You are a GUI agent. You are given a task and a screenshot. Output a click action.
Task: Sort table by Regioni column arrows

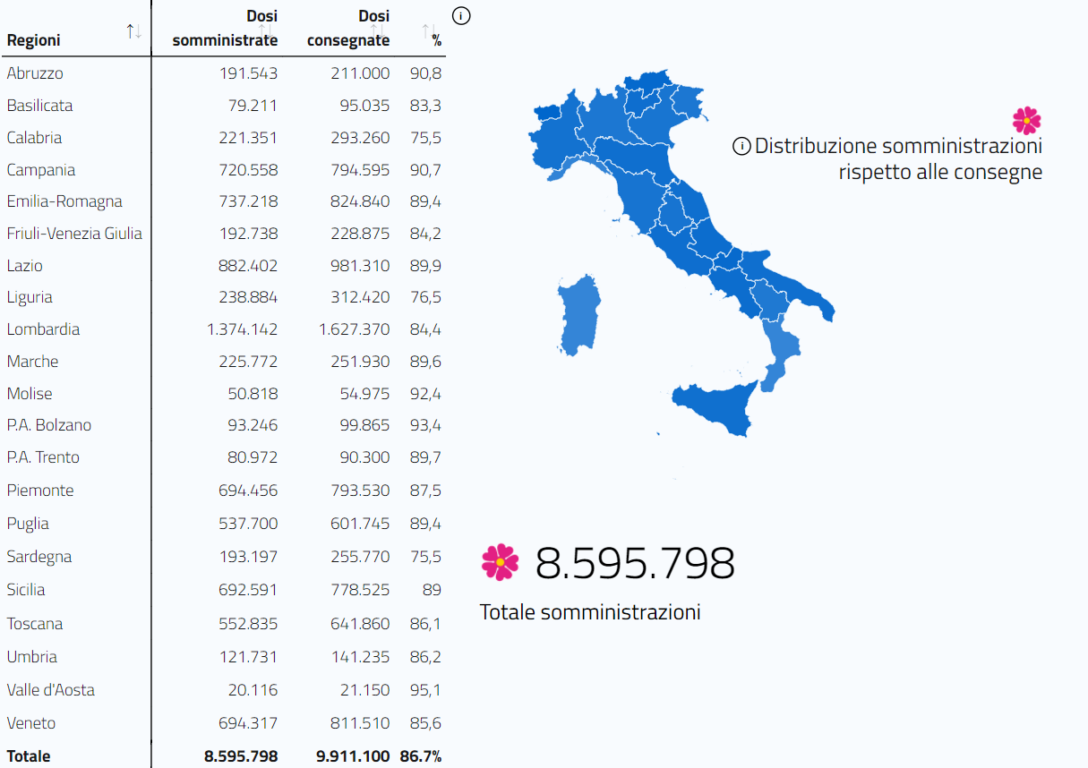click(x=134, y=32)
